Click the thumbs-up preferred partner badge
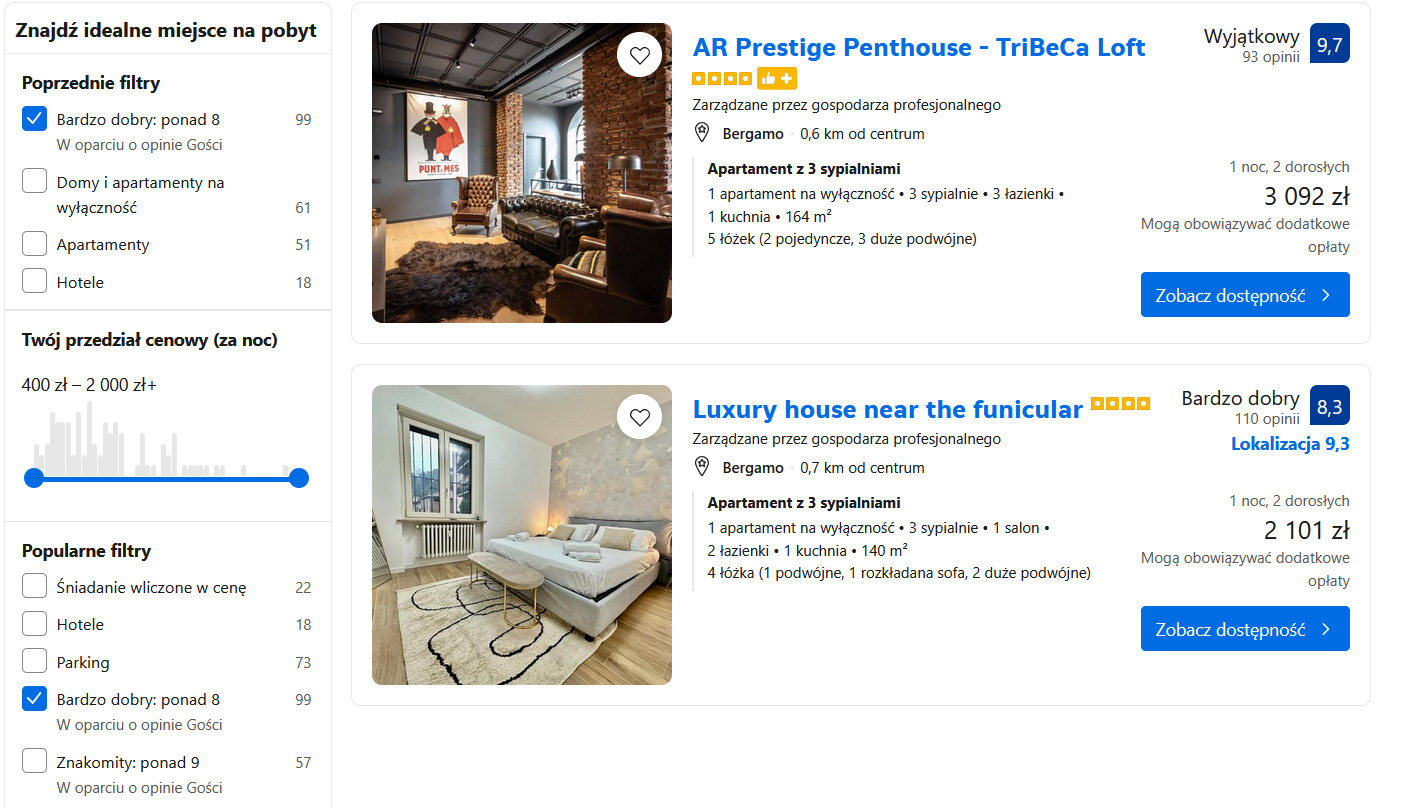Image resolution: width=1411 pixels, height=808 pixels. [777, 78]
